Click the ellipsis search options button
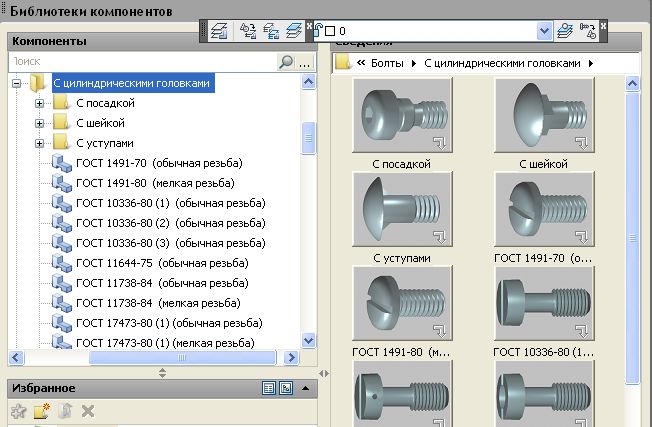Viewport: 652px width, 427px height. (304, 62)
